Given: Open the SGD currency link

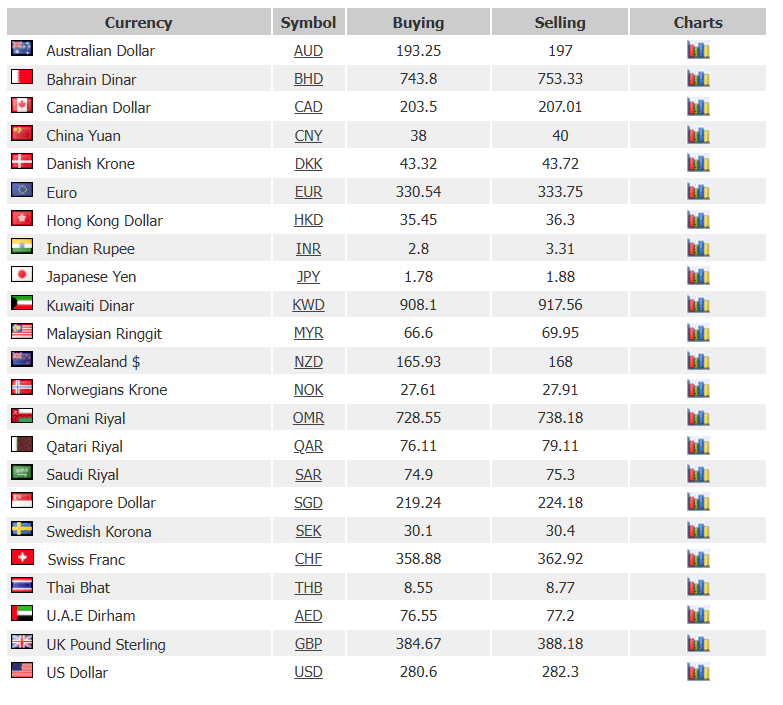Looking at the screenshot, I should [308, 503].
